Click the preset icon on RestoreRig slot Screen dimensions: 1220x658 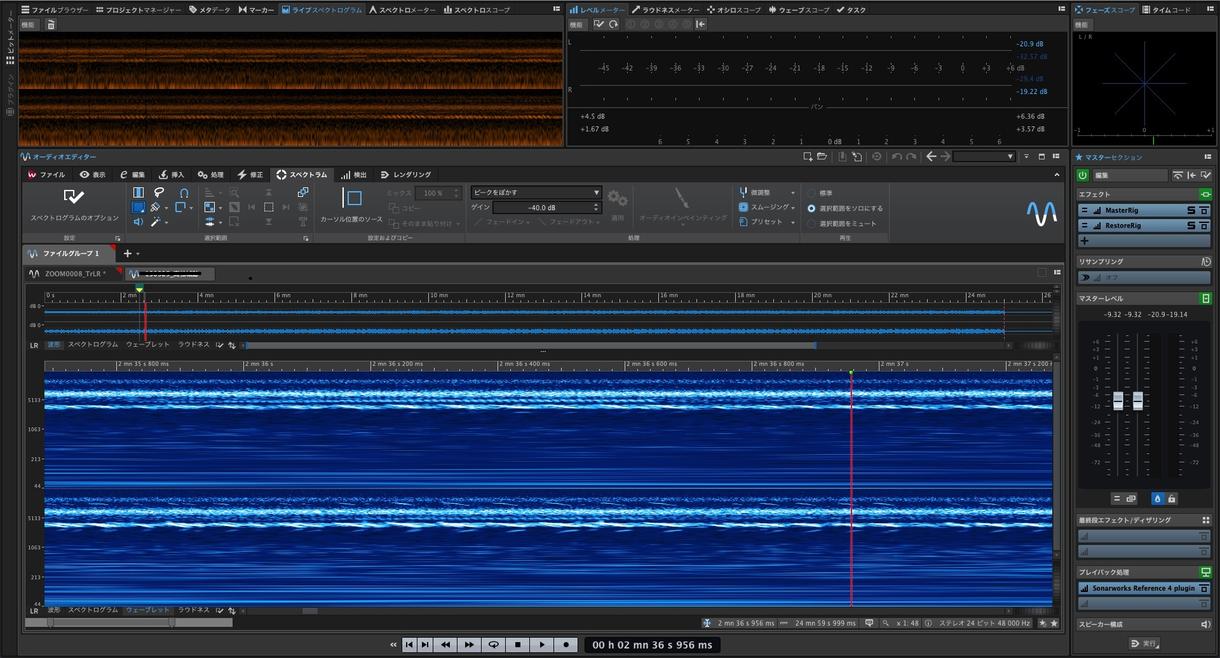pyautogui.click(x=1203, y=226)
